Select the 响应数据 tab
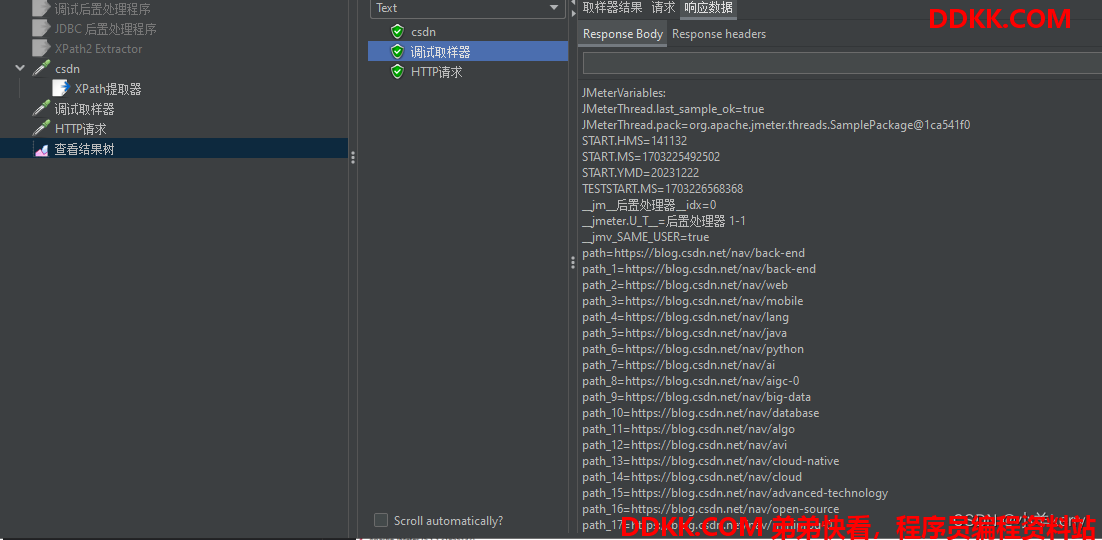 coord(708,8)
